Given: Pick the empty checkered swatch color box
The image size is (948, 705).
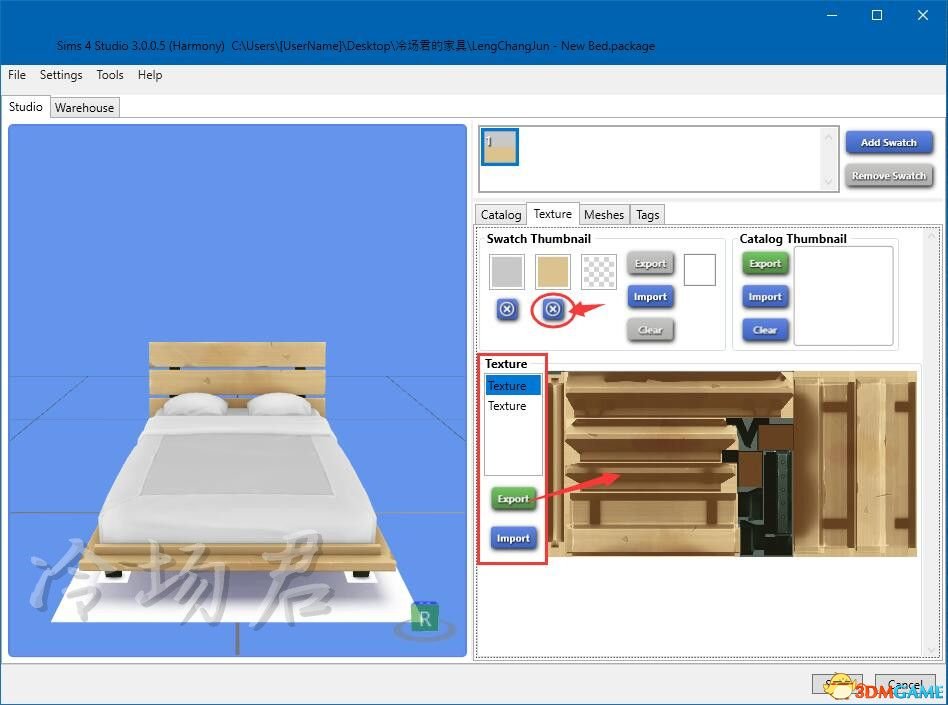Looking at the screenshot, I should pyautogui.click(x=599, y=271).
